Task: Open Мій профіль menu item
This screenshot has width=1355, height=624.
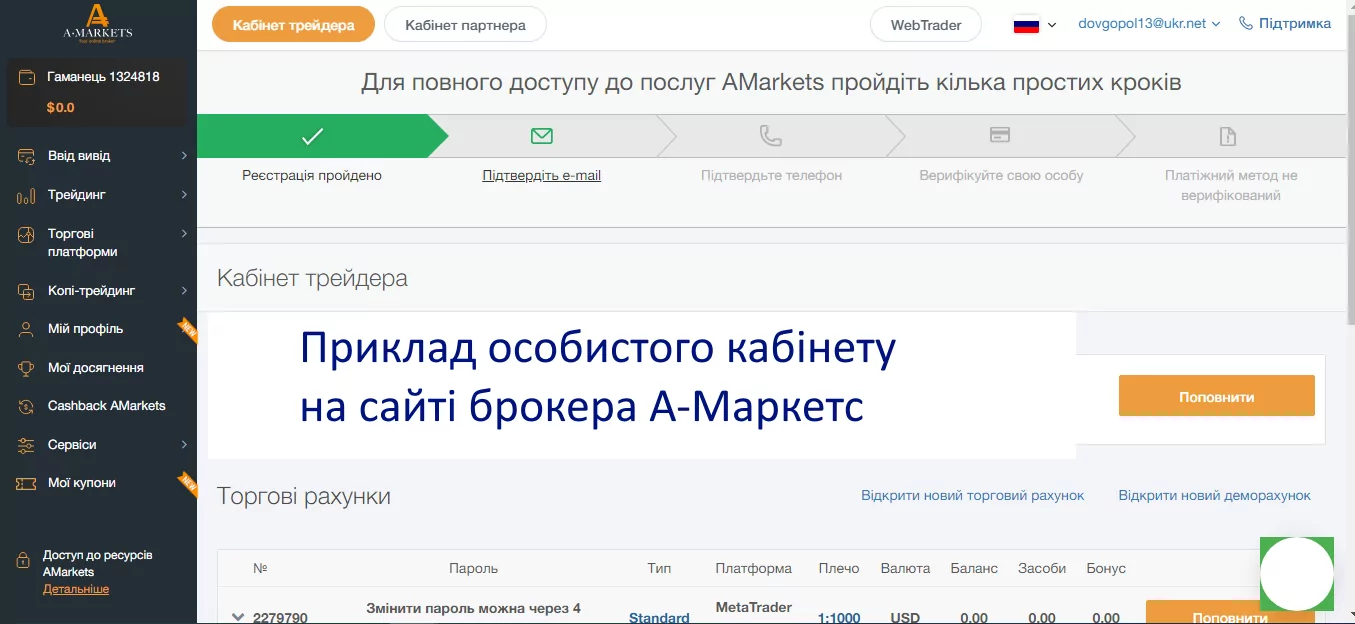Action: 86,329
